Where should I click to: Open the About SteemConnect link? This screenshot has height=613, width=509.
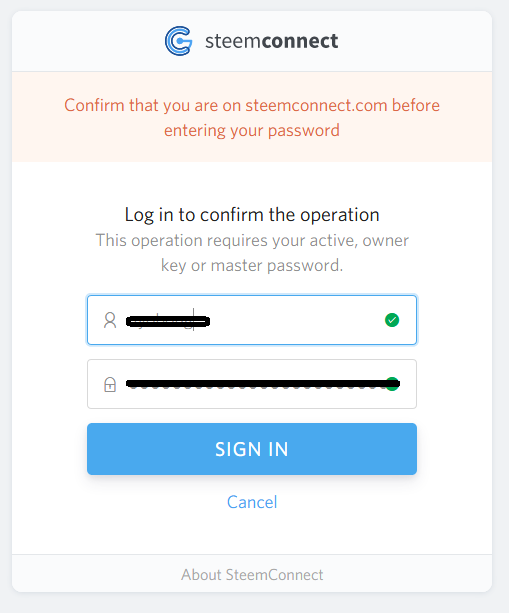pos(252,575)
